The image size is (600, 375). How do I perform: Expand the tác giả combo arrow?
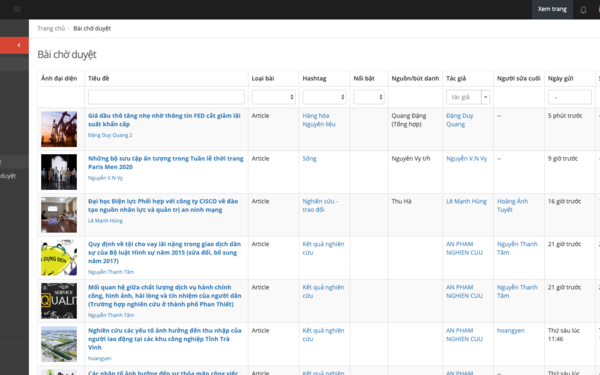486,97
